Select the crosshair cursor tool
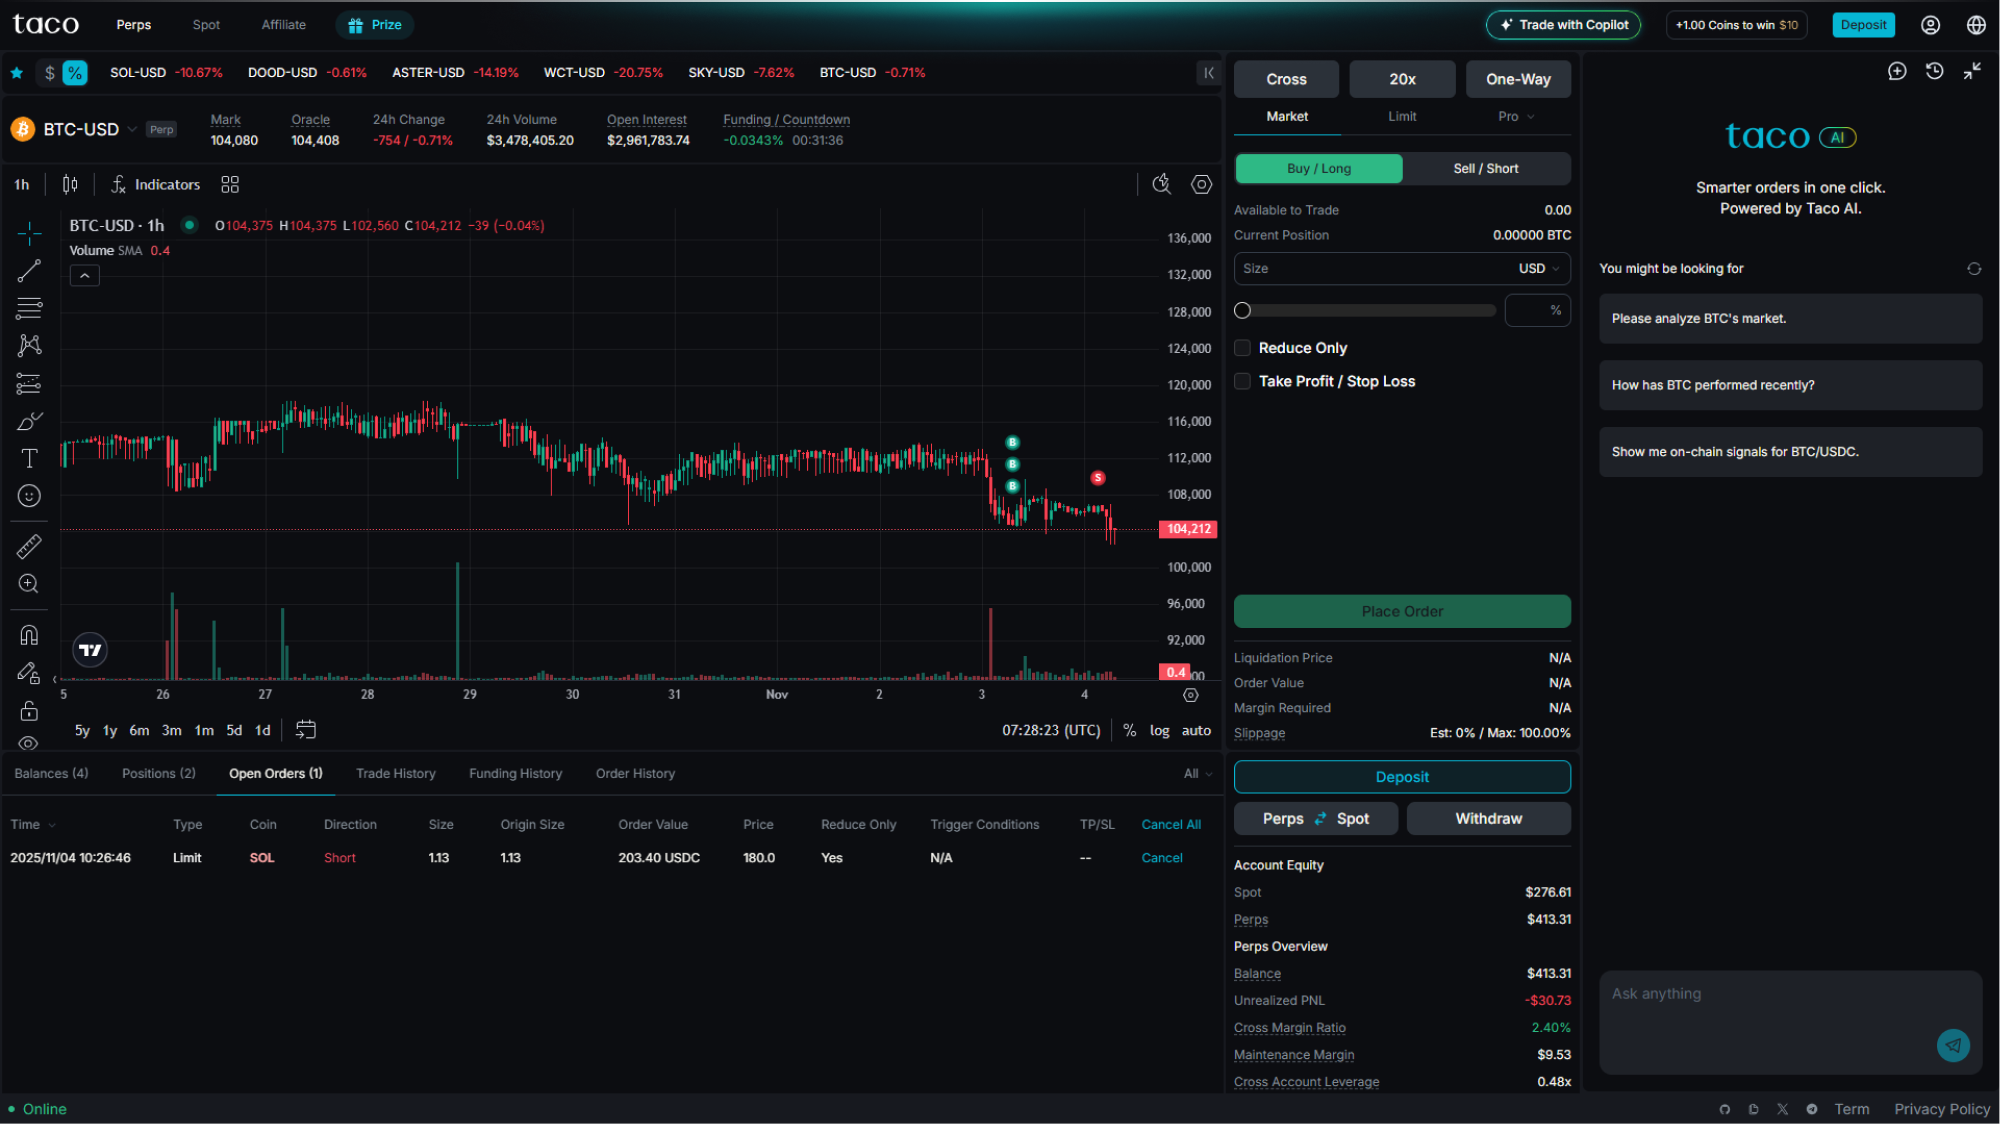Image resolution: width=2000 pixels, height=1124 pixels. [29, 233]
